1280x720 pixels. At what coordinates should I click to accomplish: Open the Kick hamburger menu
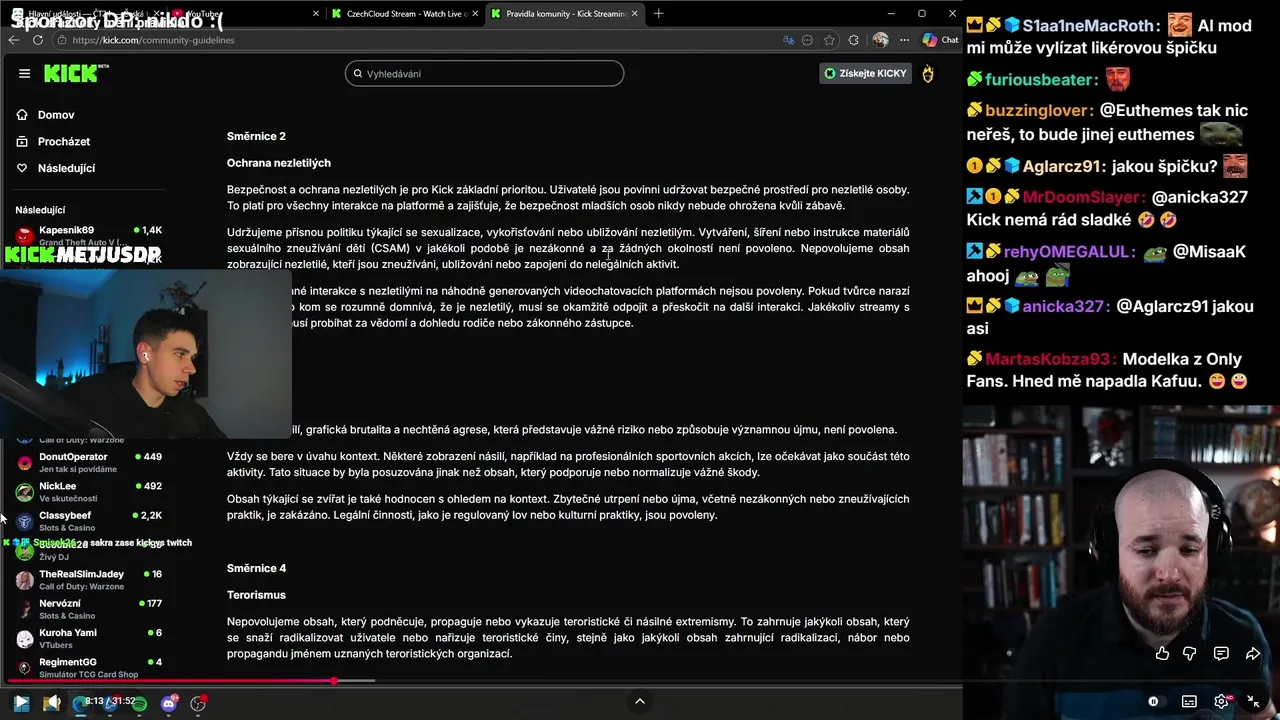tap(24, 73)
